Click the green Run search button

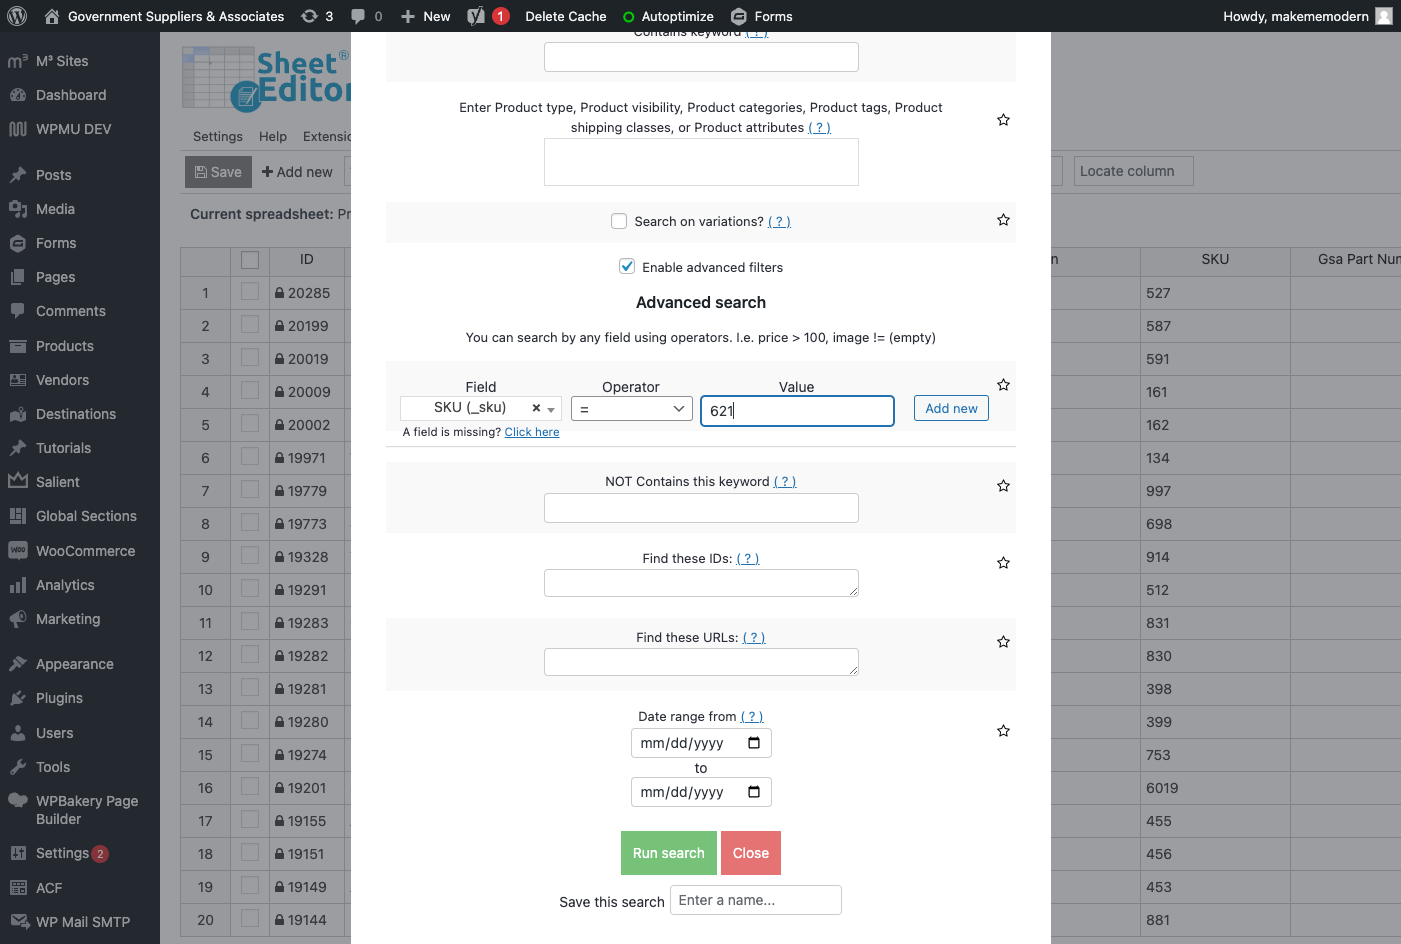[x=668, y=853]
